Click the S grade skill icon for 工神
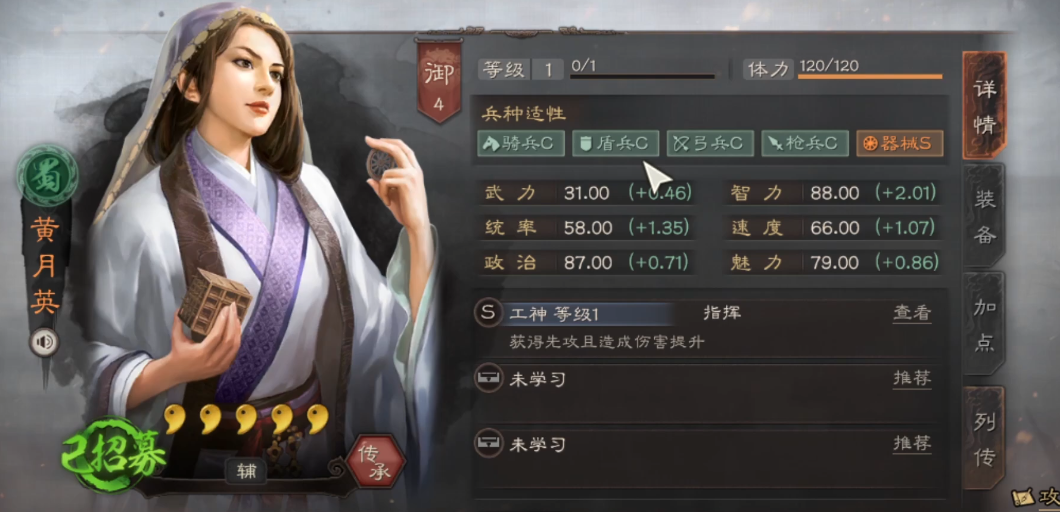Screen dimensions: 1060x512 pos(488,314)
